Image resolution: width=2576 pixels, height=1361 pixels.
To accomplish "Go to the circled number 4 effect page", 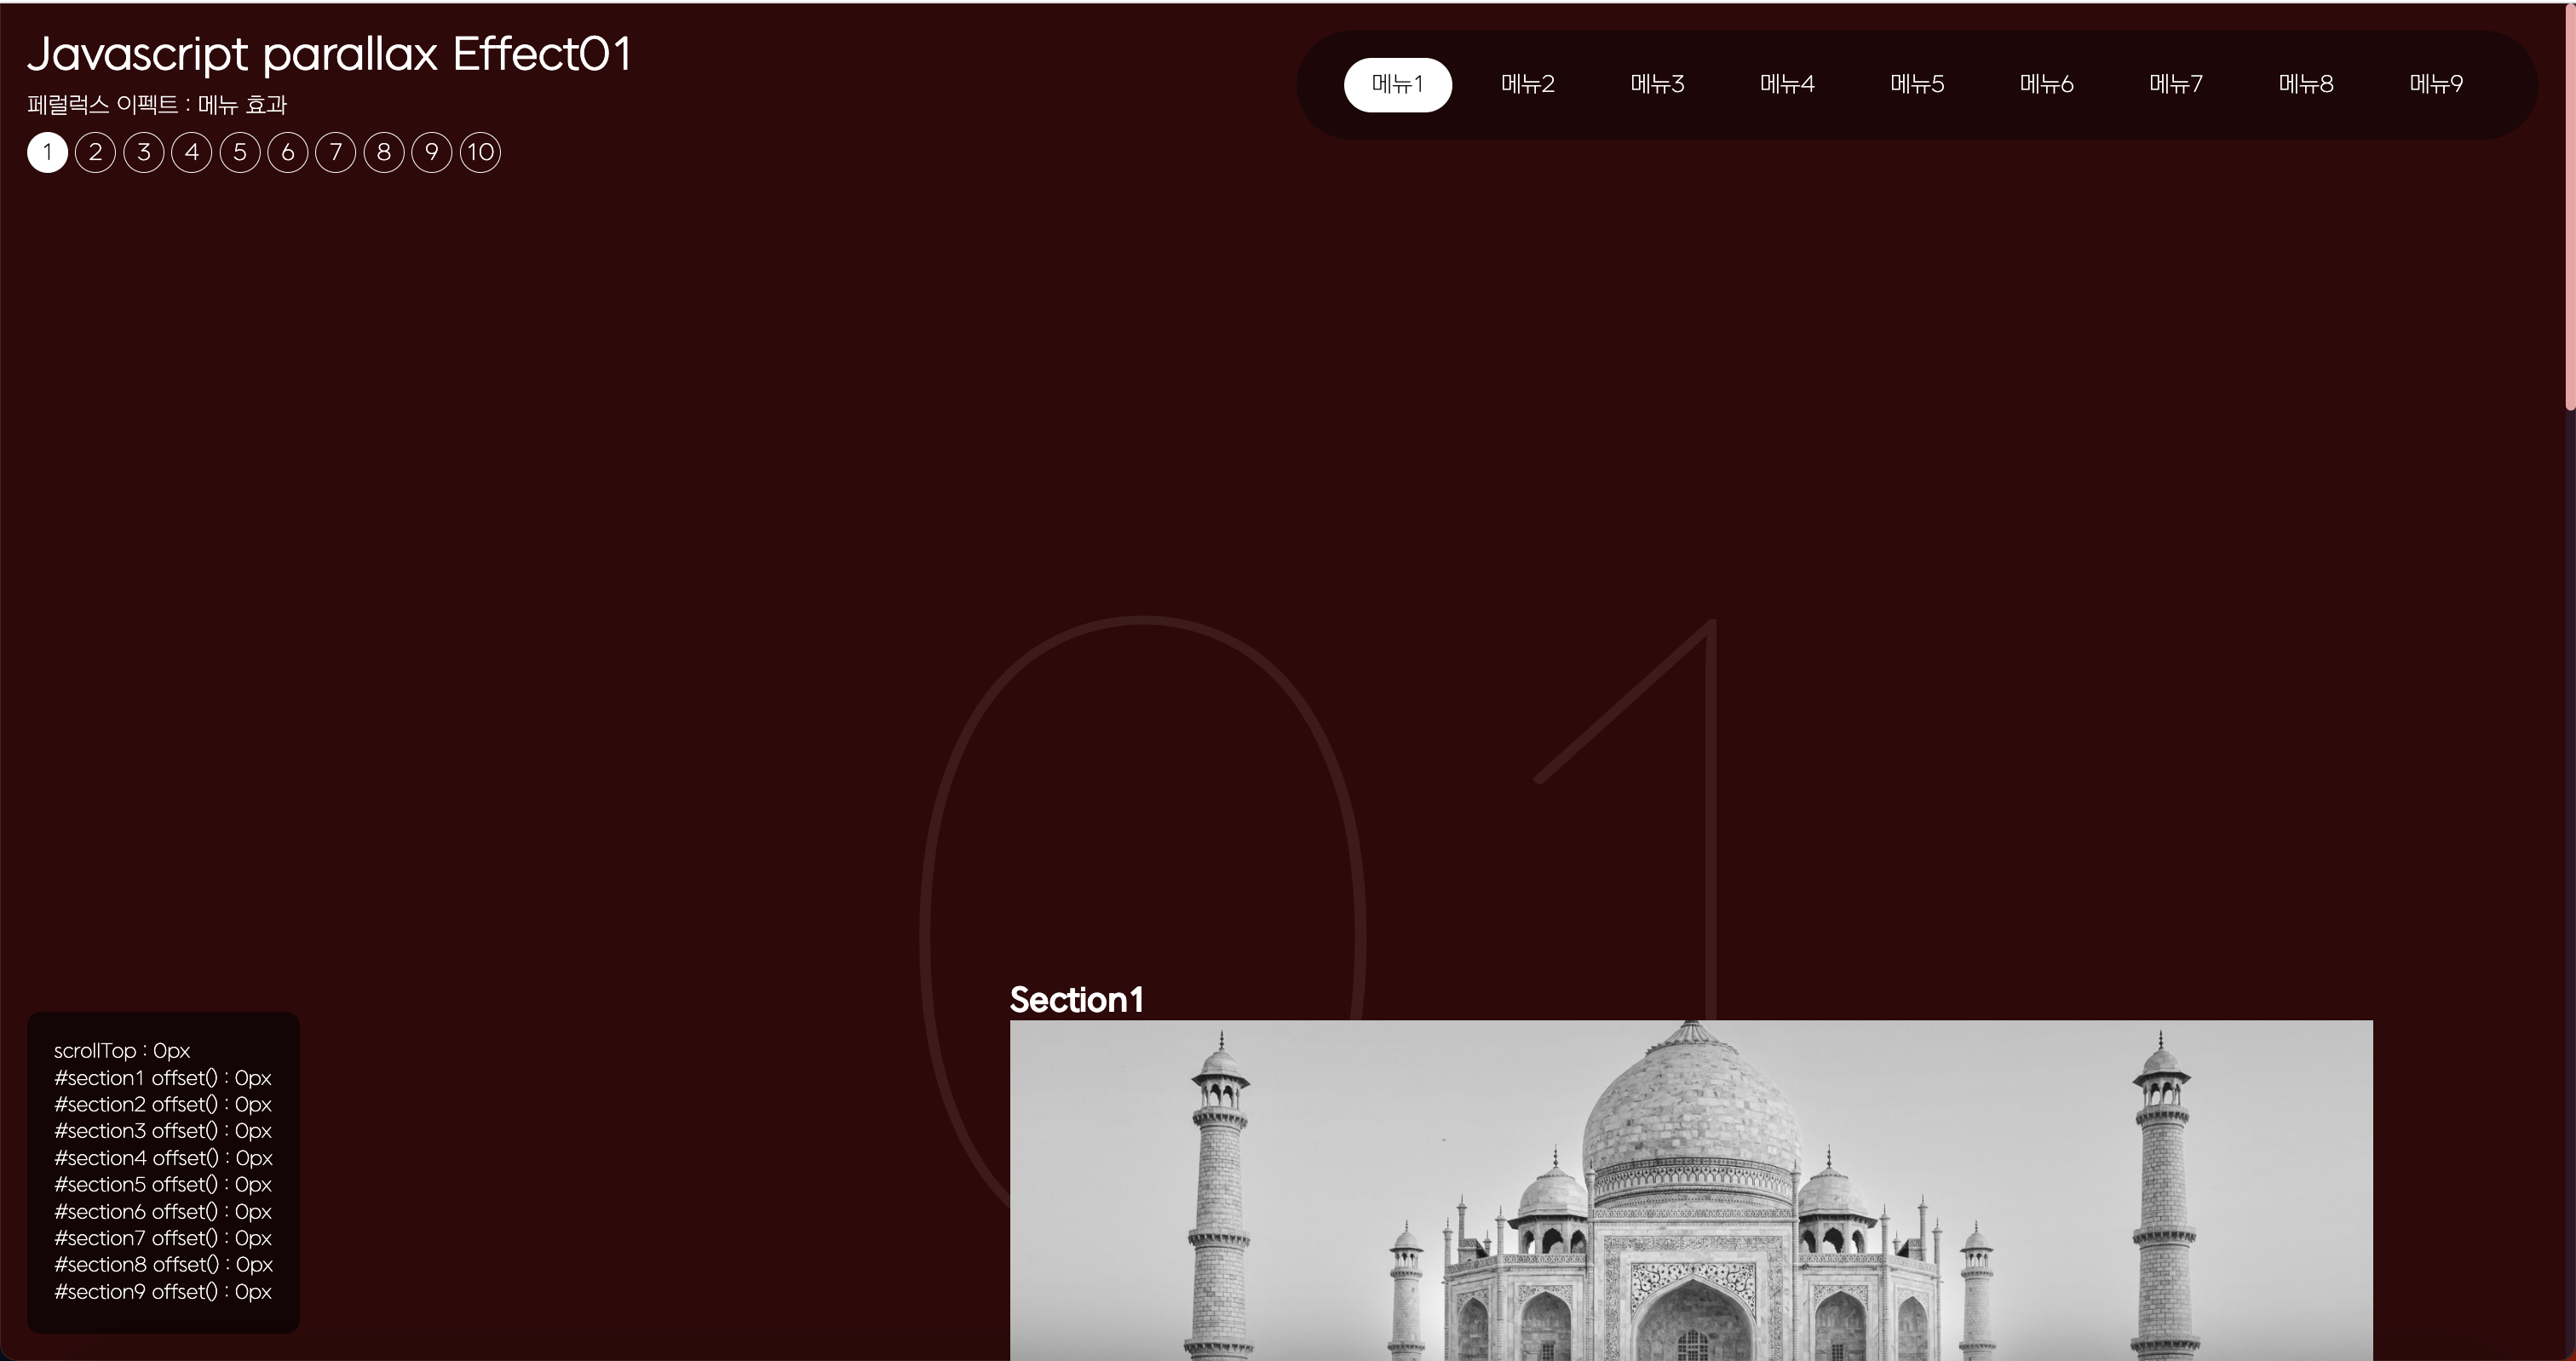I will pyautogui.click(x=192, y=152).
